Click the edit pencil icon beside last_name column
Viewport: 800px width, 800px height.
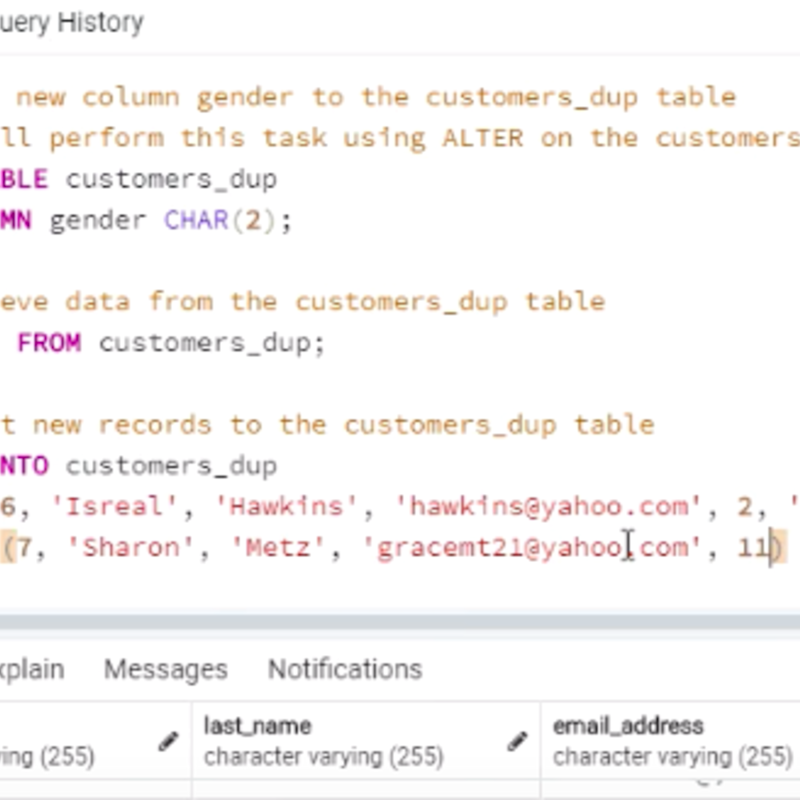pos(517,741)
